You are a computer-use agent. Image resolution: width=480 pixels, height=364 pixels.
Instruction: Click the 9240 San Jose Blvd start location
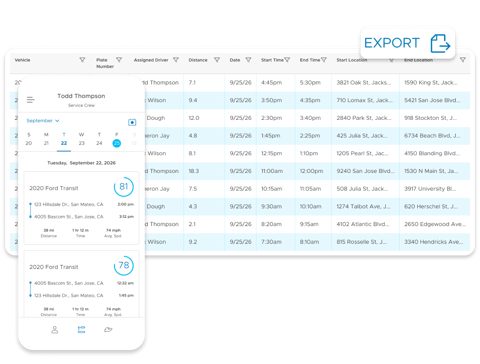(365, 171)
